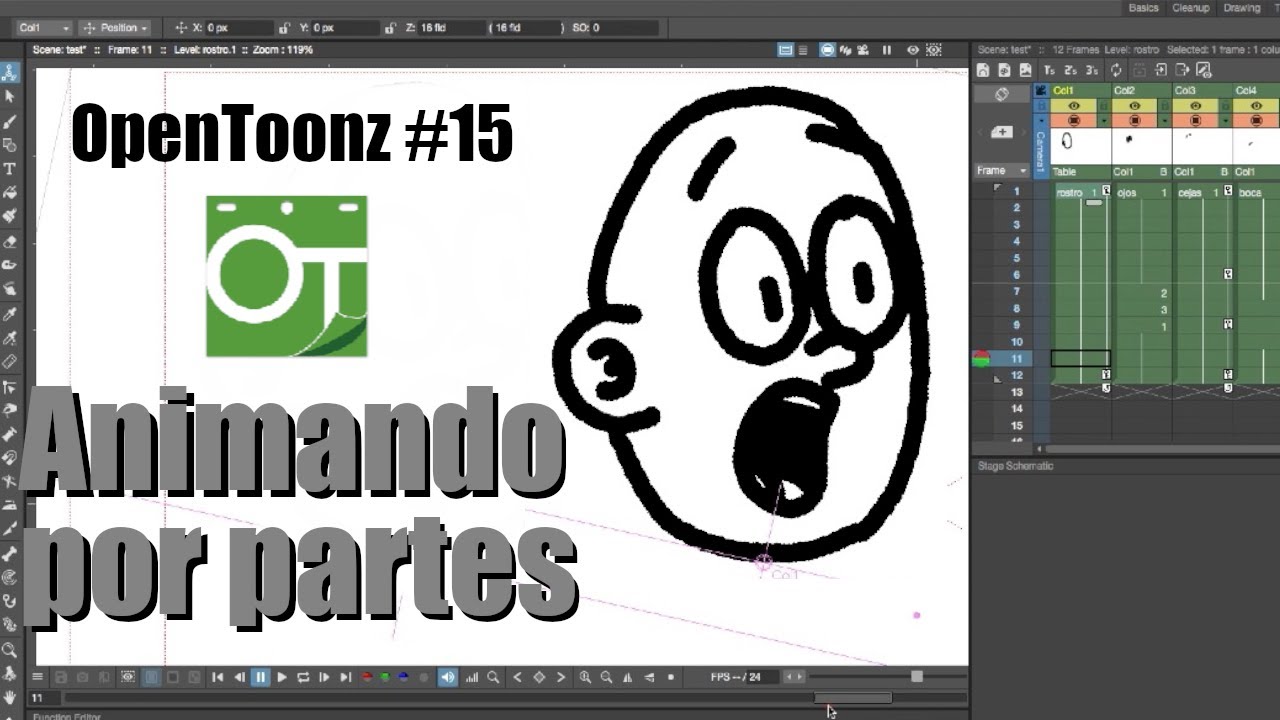Adjust the FPS slider handle
Image resolution: width=1280 pixels, height=720 pixels.
[x=917, y=677]
